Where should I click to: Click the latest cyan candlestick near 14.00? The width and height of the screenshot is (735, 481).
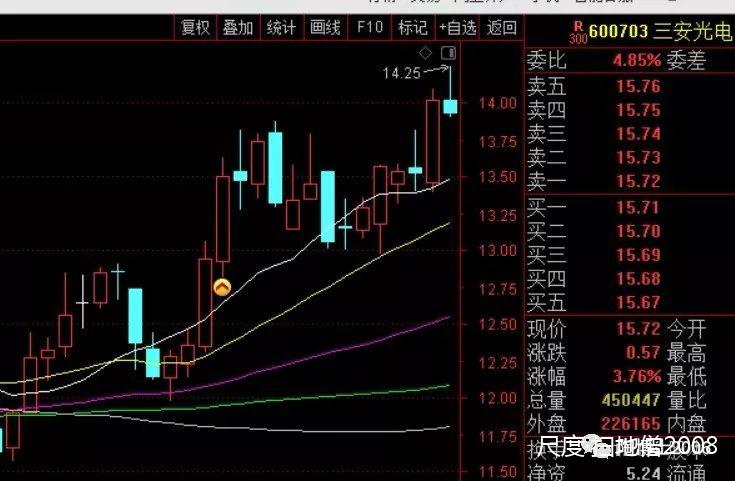click(x=450, y=106)
